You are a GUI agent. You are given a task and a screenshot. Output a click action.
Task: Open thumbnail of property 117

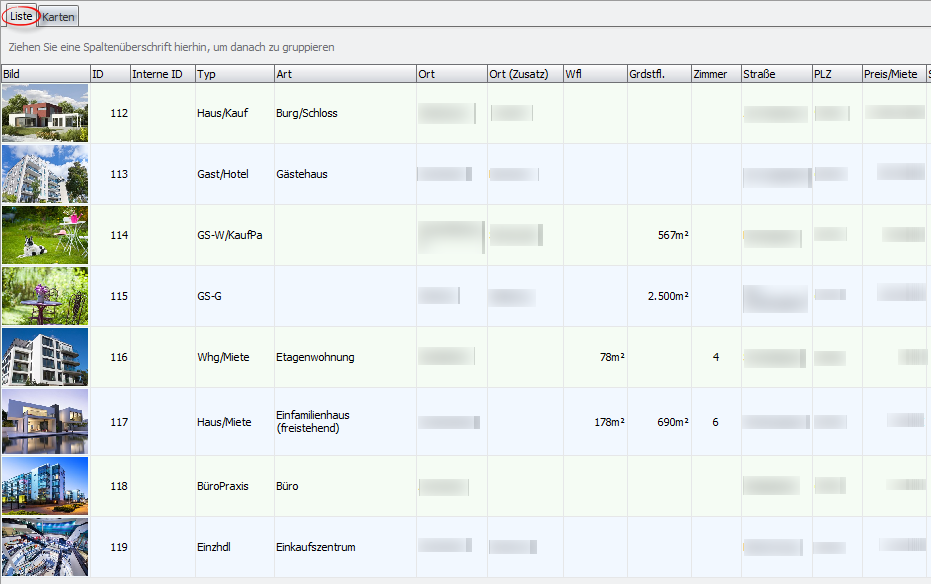(45, 422)
